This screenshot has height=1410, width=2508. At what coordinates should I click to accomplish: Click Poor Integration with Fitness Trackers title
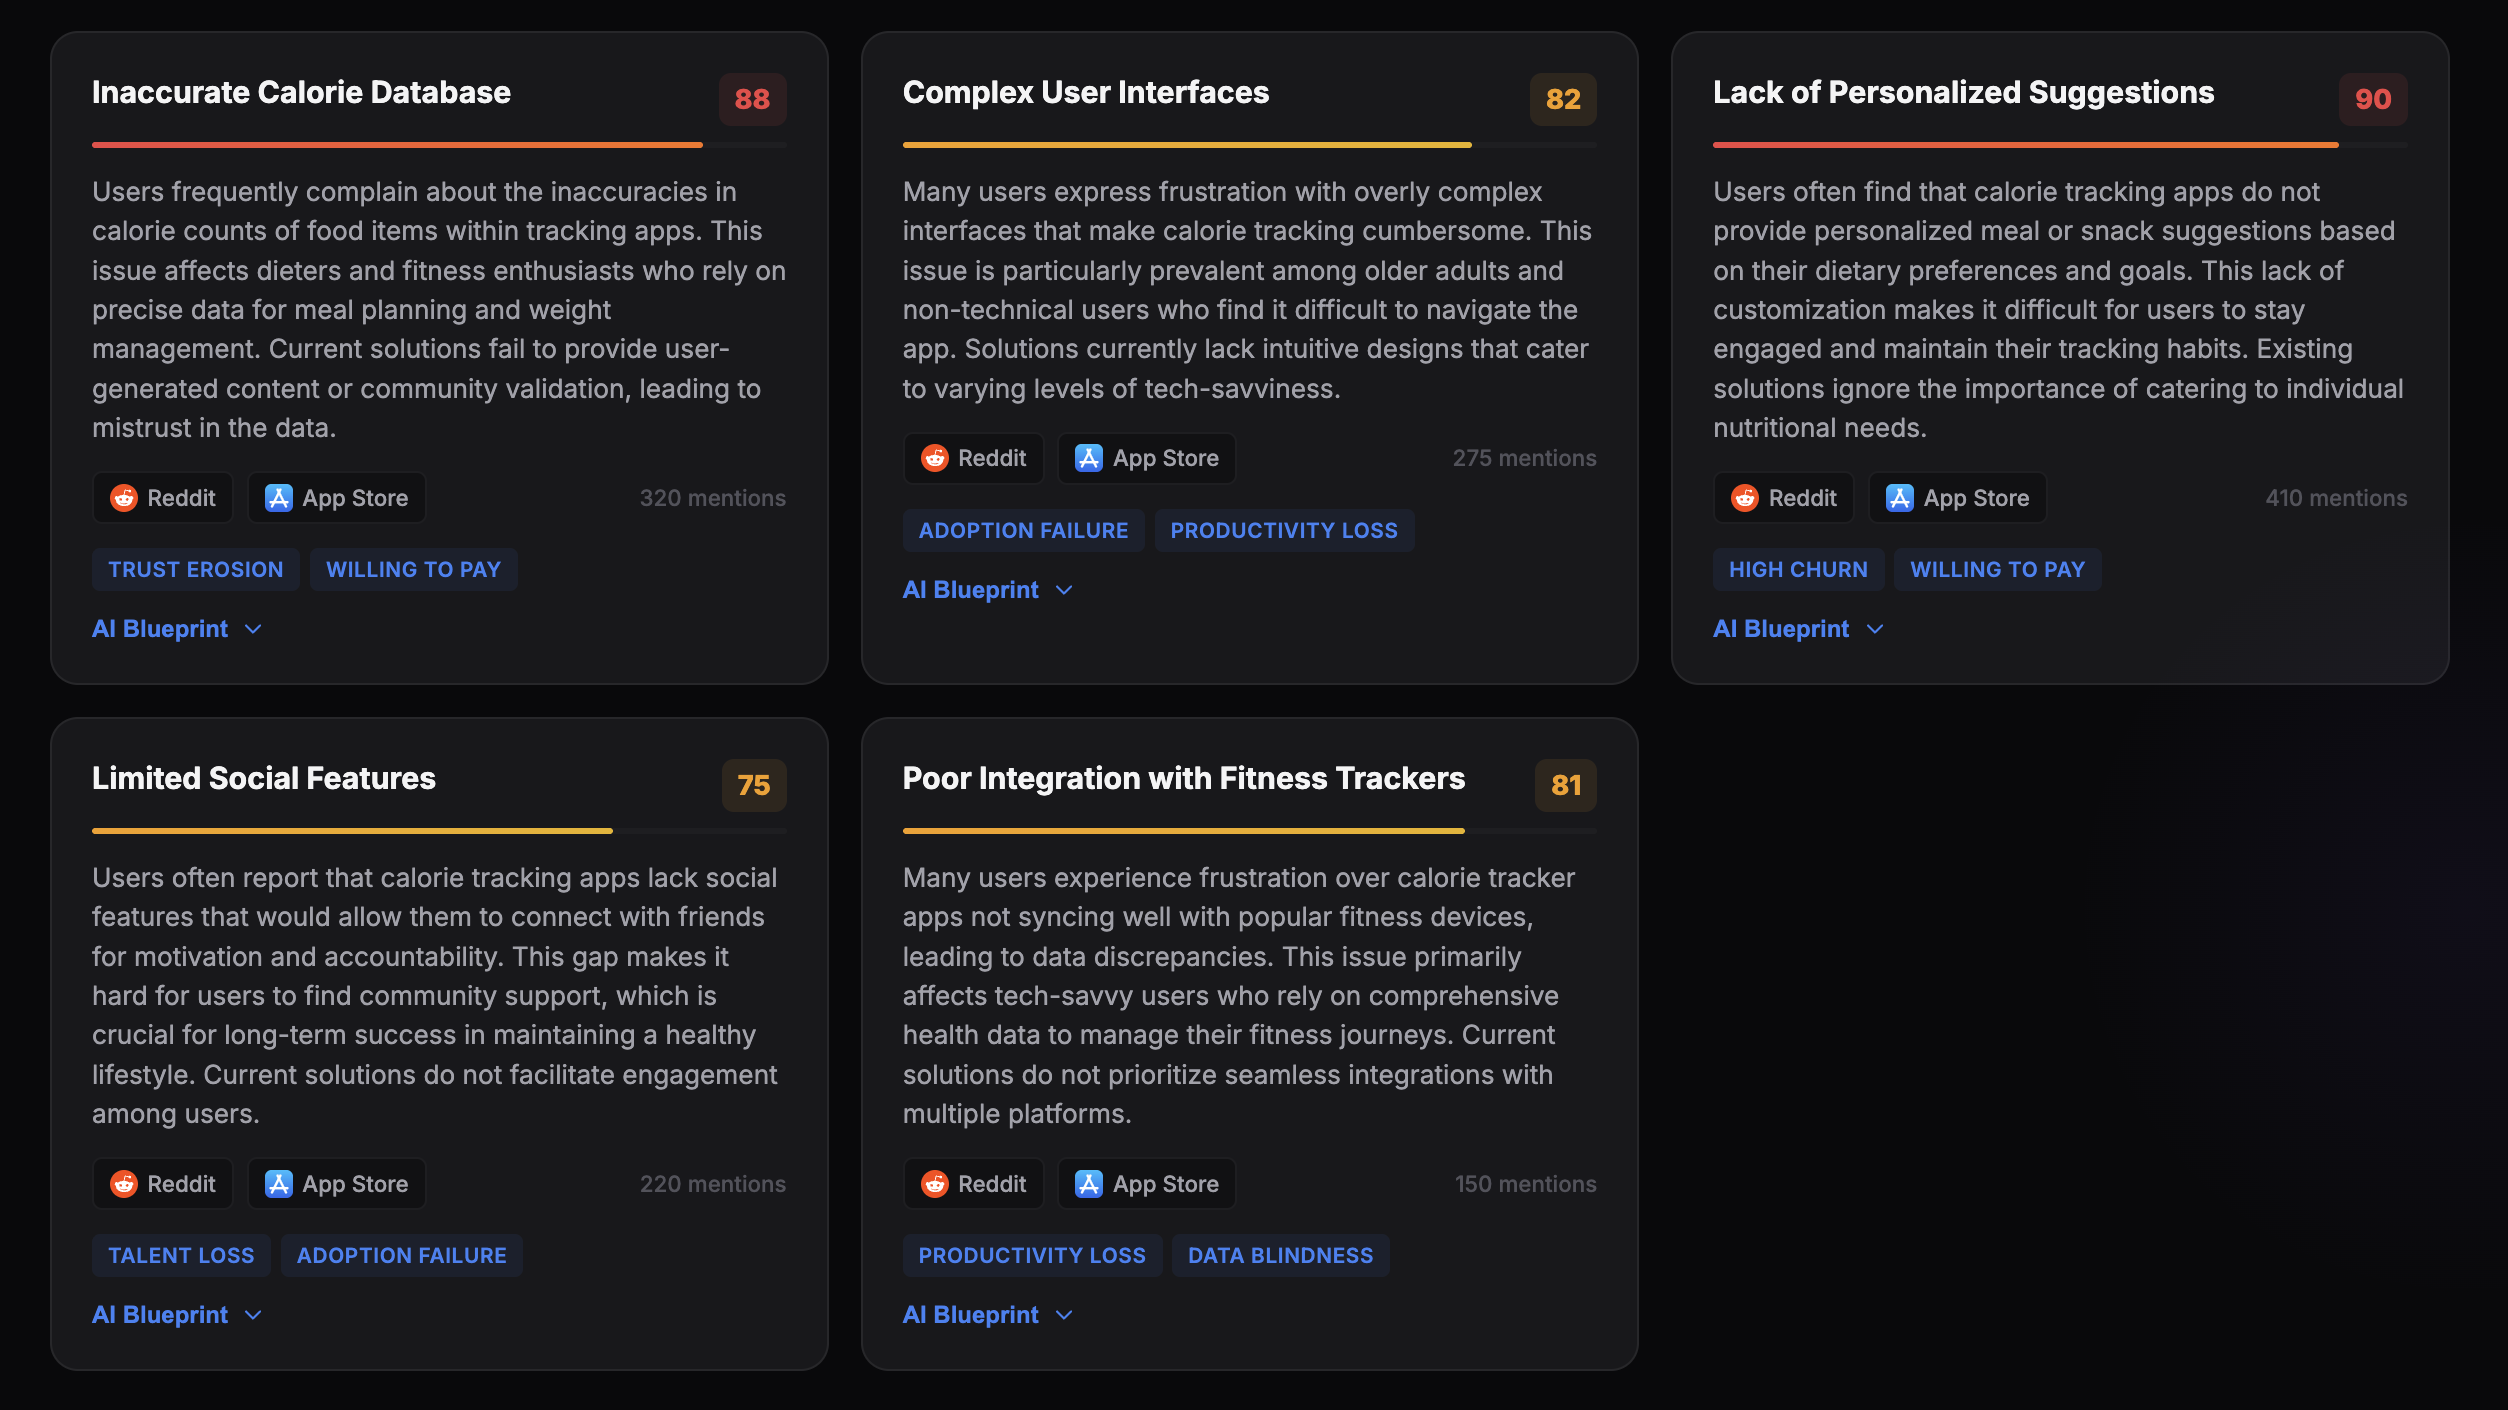pos(1183,778)
